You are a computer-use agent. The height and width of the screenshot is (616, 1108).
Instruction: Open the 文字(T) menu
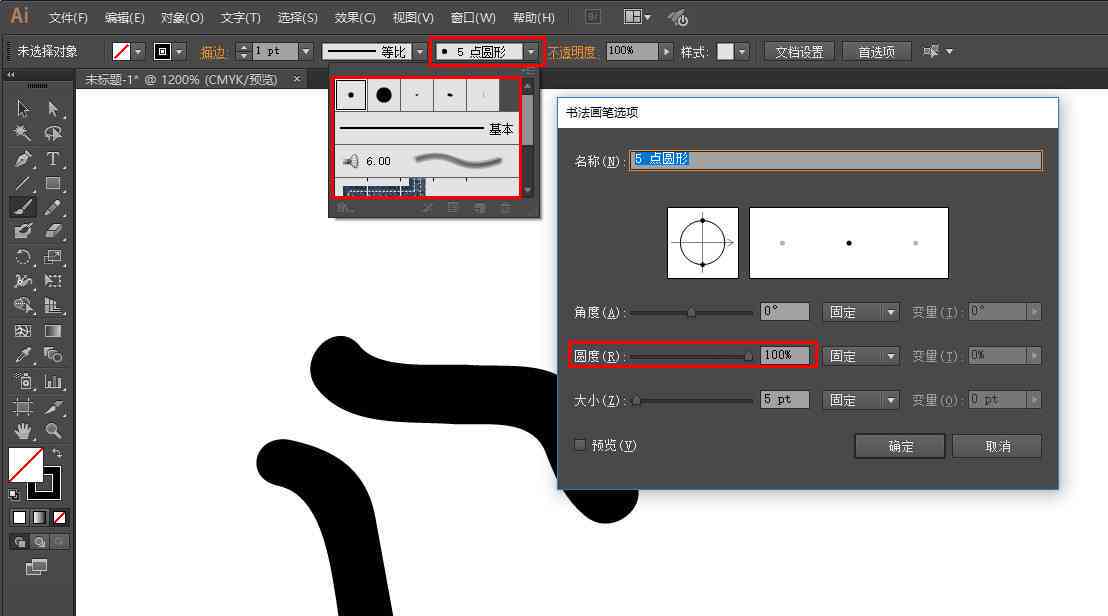click(240, 18)
